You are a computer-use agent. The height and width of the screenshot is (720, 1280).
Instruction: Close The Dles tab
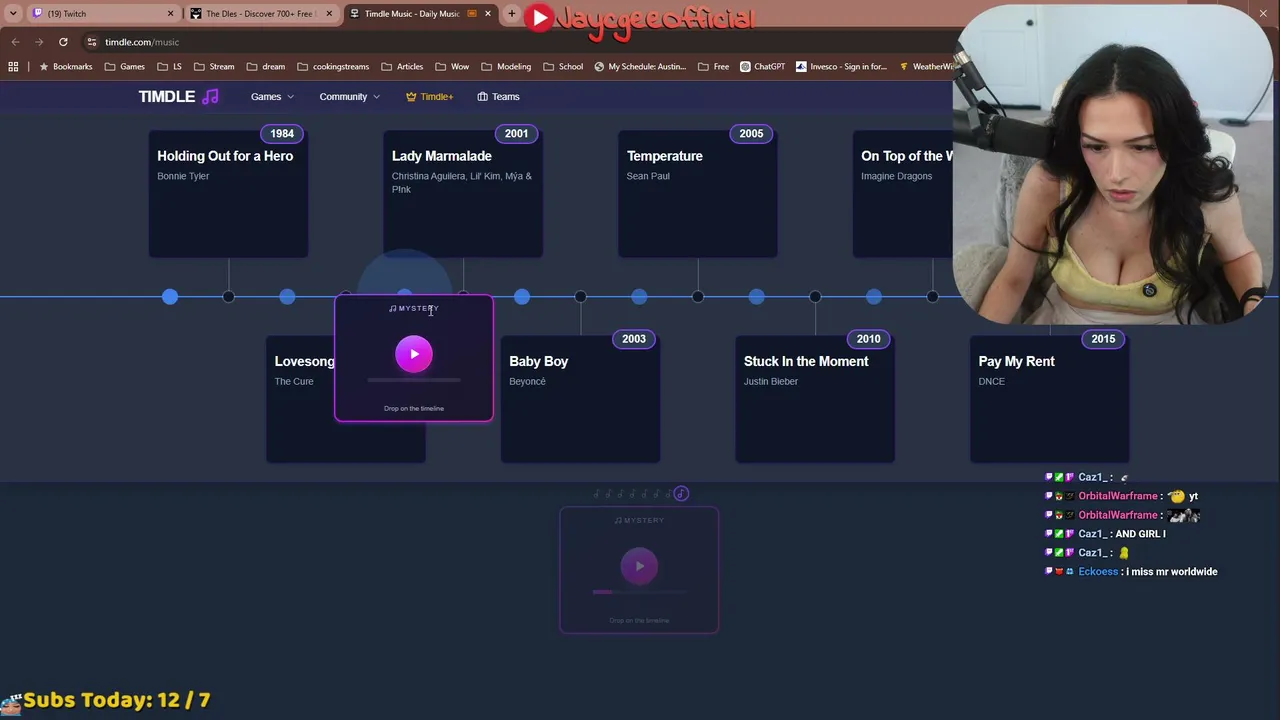pos(329,14)
